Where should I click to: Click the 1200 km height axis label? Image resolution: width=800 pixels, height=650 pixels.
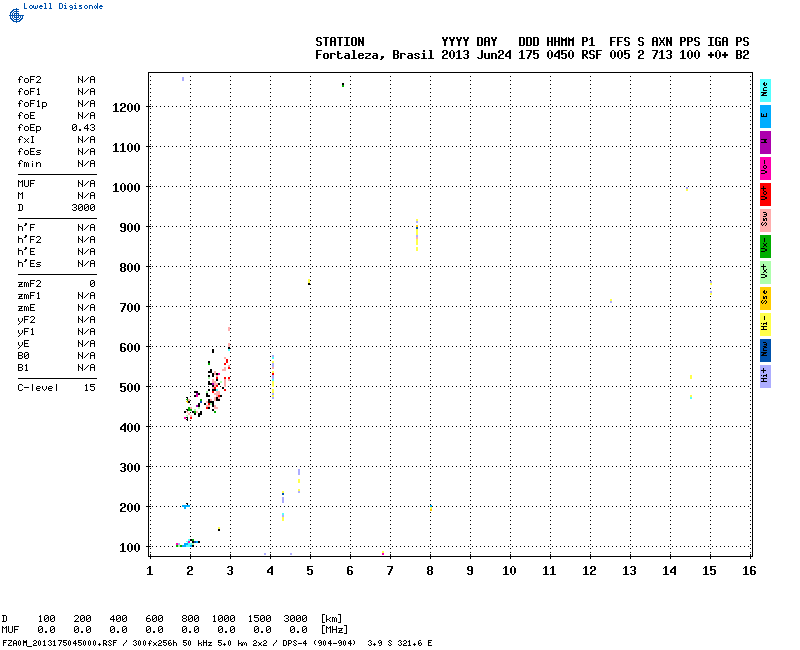pos(126,108)
